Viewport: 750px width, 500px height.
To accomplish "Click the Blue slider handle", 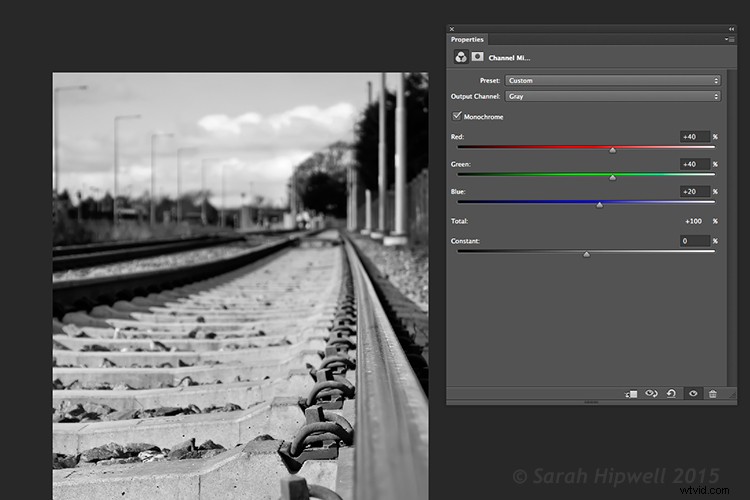I will pos(599,205).
